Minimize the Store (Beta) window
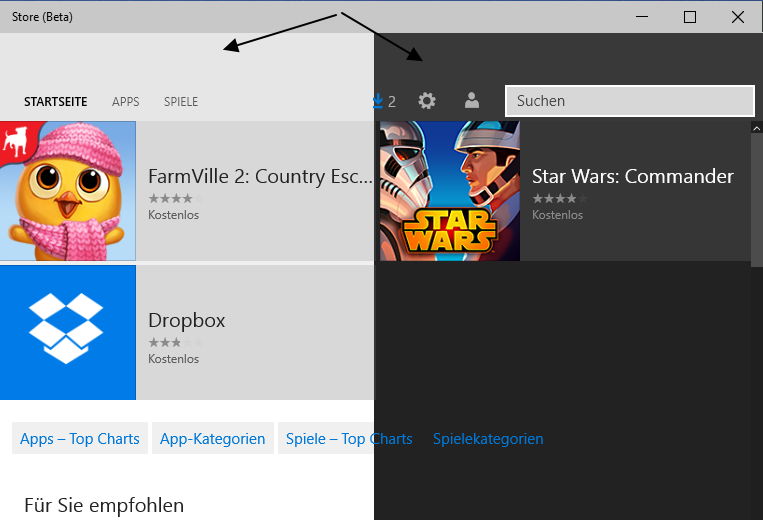The width and height of the screenshot is (763, 520). point(642,17)
